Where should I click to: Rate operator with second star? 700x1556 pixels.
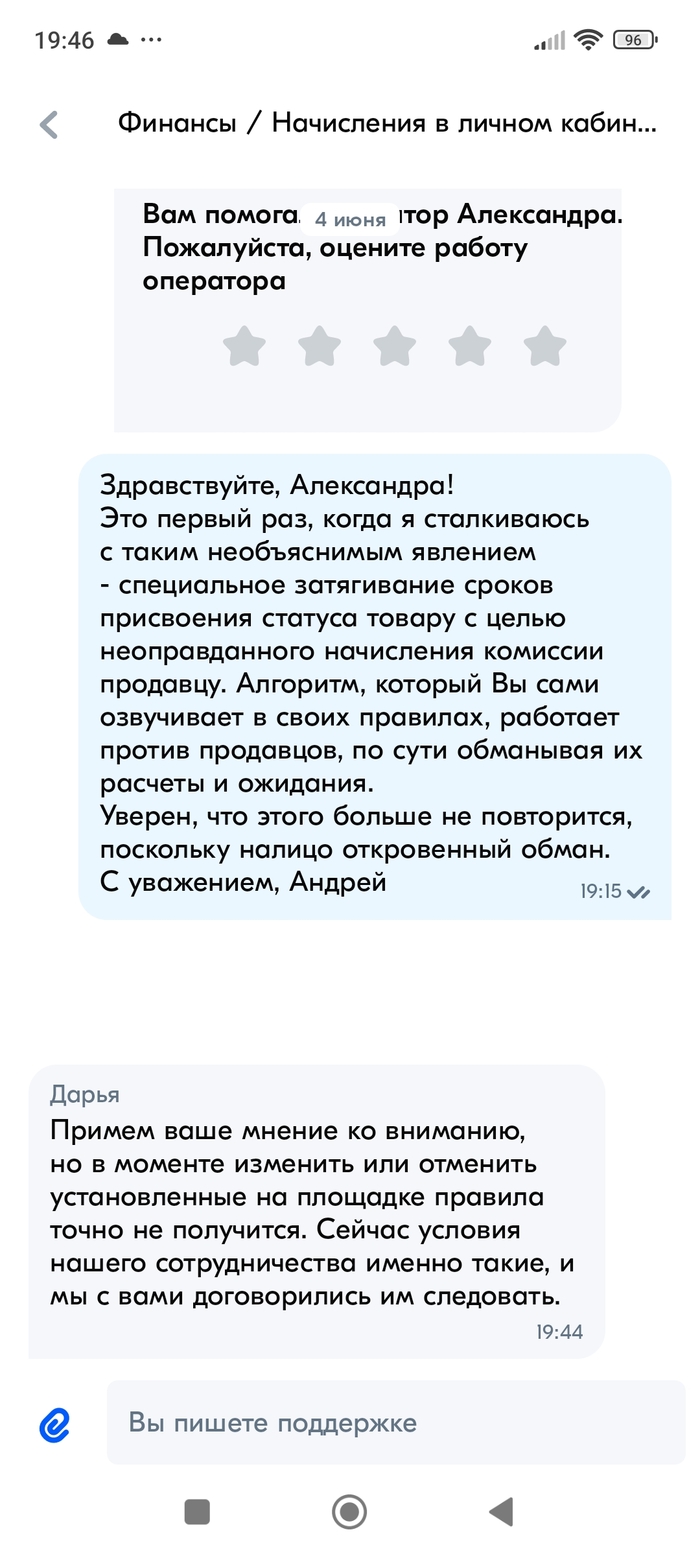tap(320, 347)
